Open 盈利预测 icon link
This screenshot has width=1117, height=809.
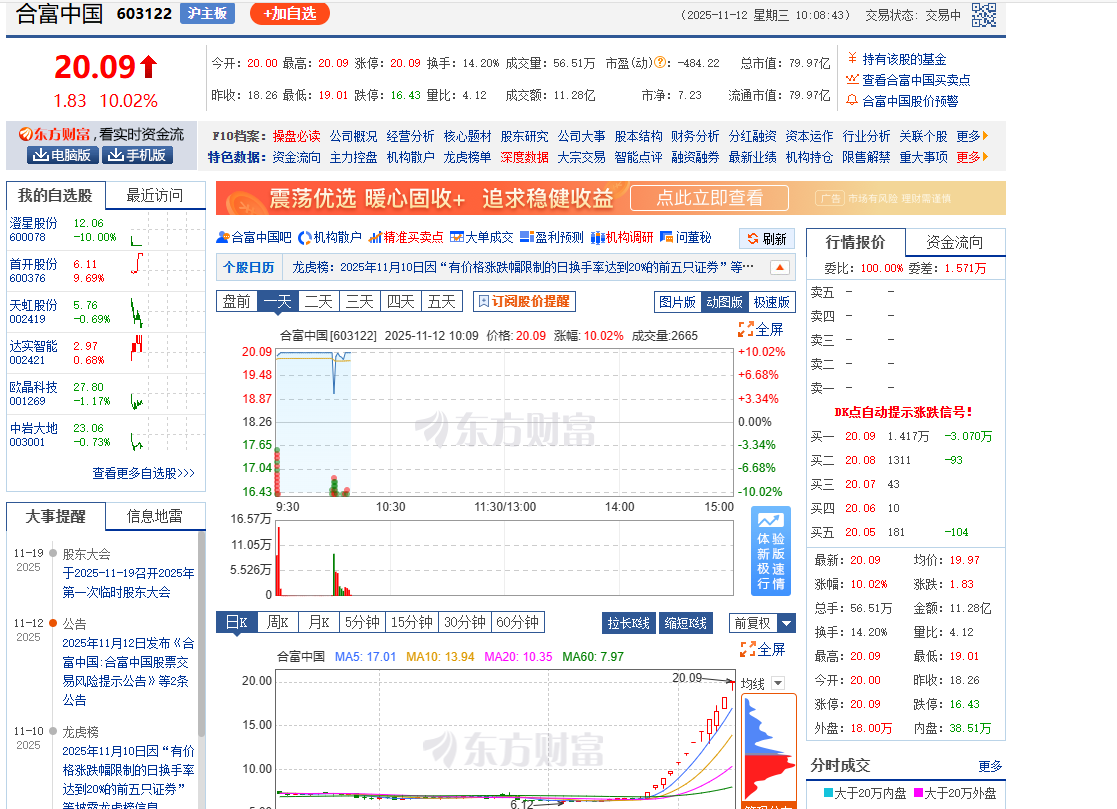pos(551,237)
